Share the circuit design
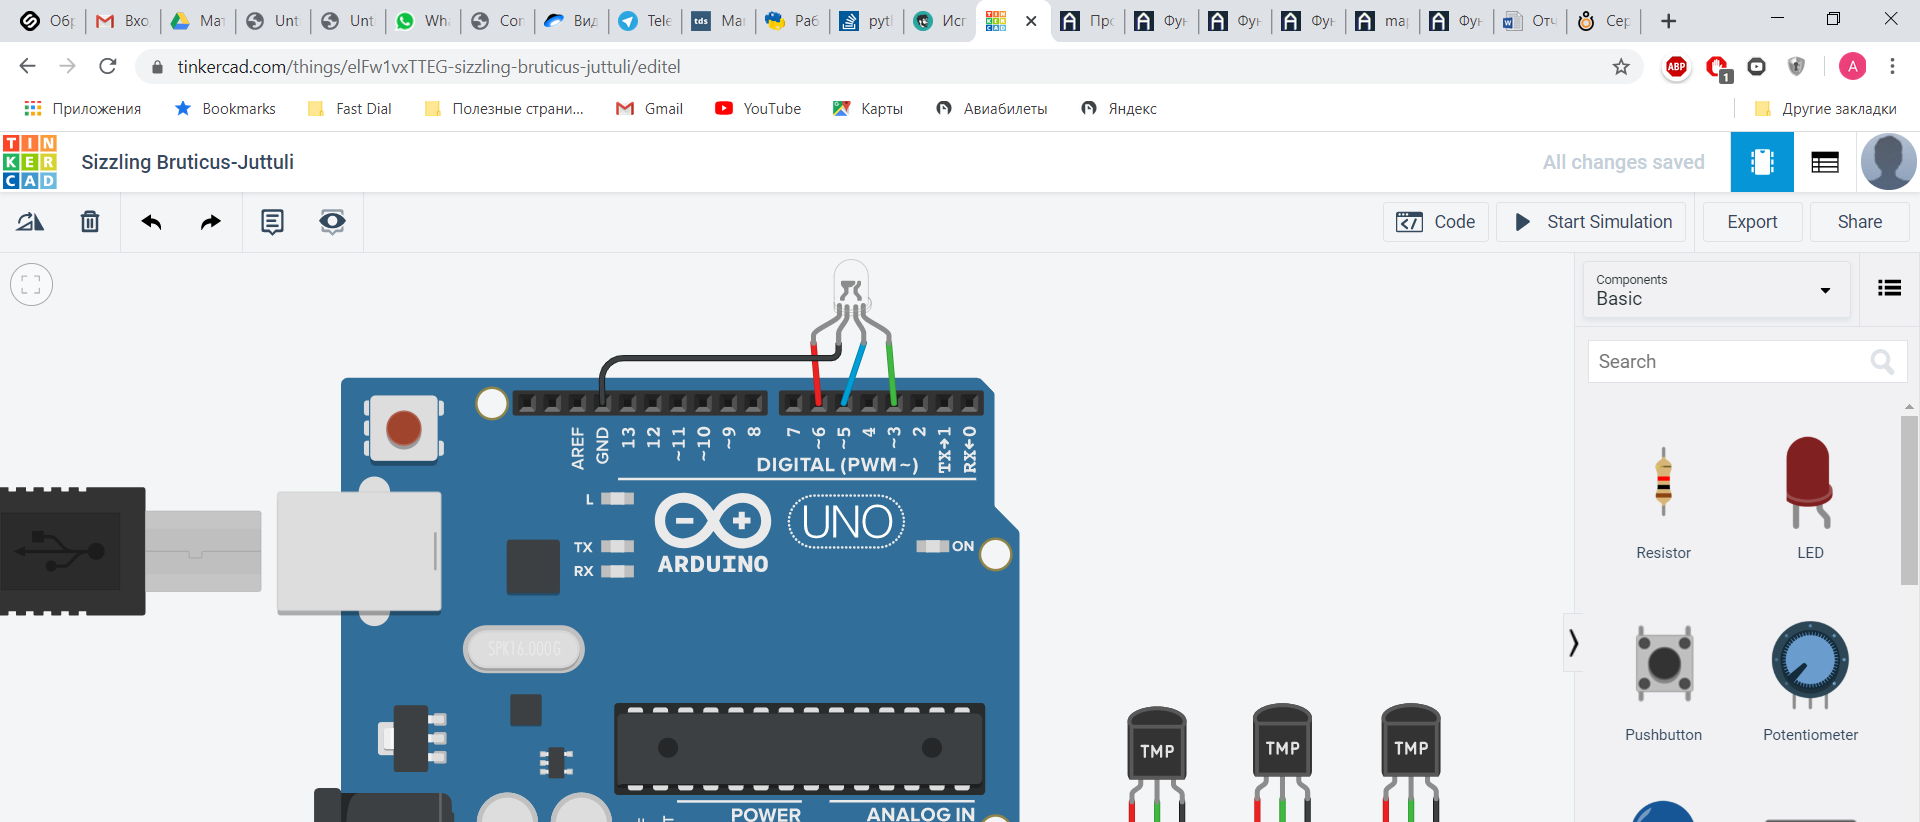Image resolution: width=1920 pixels, height=822 pixels. click(1860, 222)
